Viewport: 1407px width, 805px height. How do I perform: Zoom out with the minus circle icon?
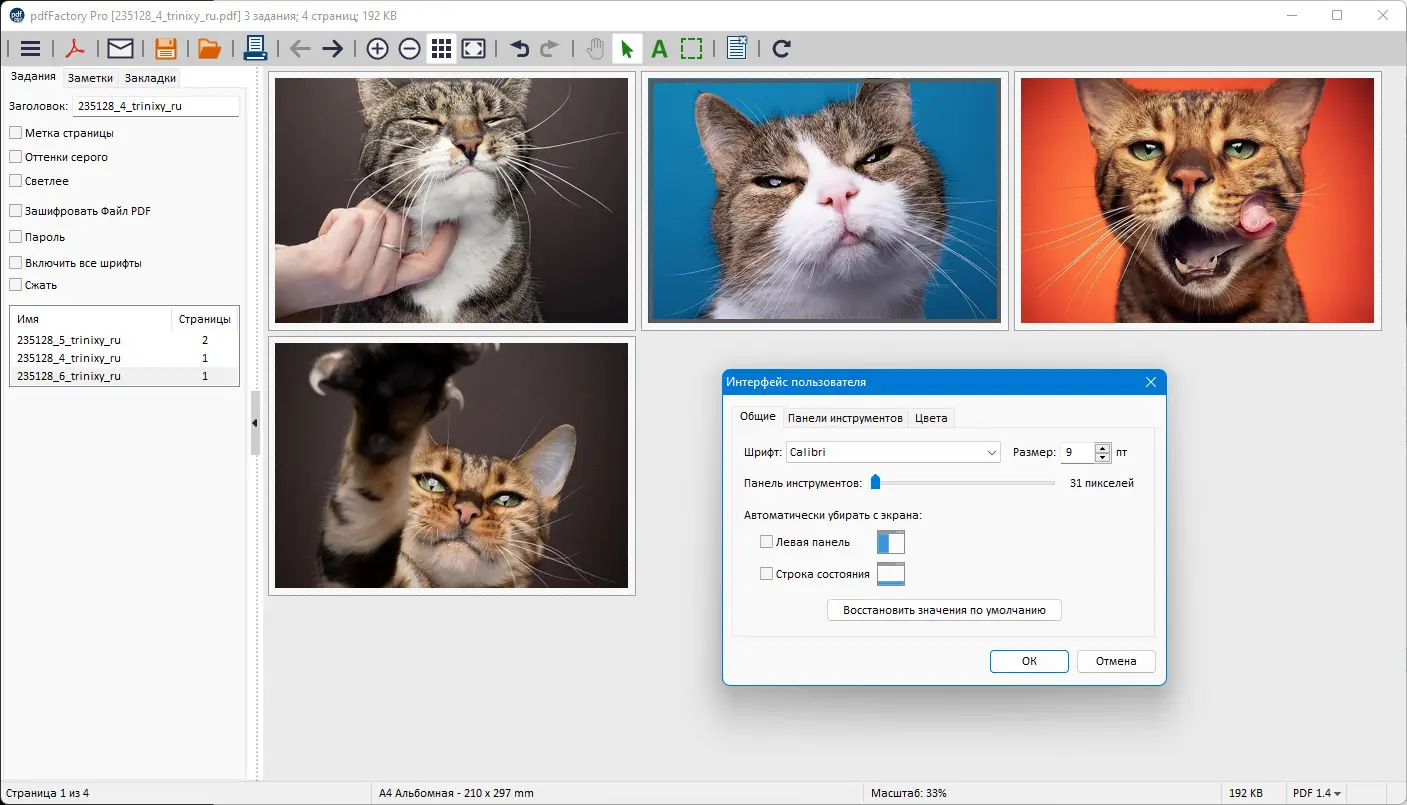[409, 48]
